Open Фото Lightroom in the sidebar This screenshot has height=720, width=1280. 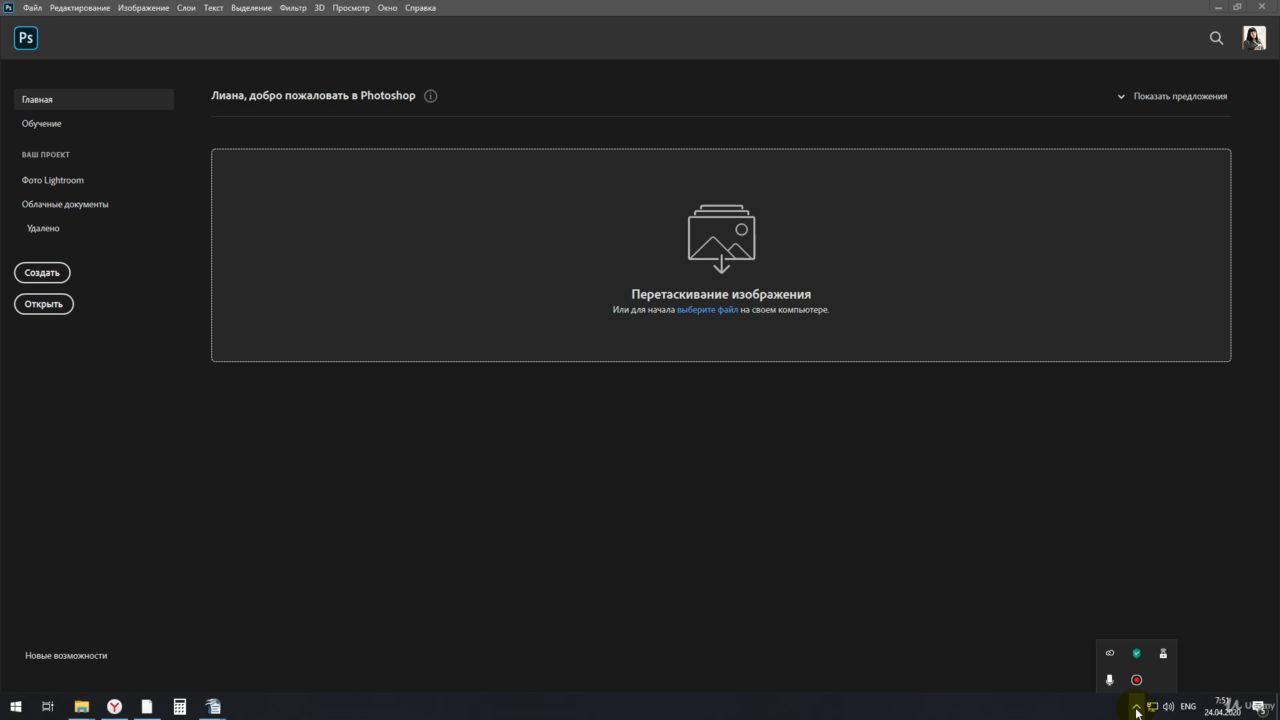[x=53, y=180]
